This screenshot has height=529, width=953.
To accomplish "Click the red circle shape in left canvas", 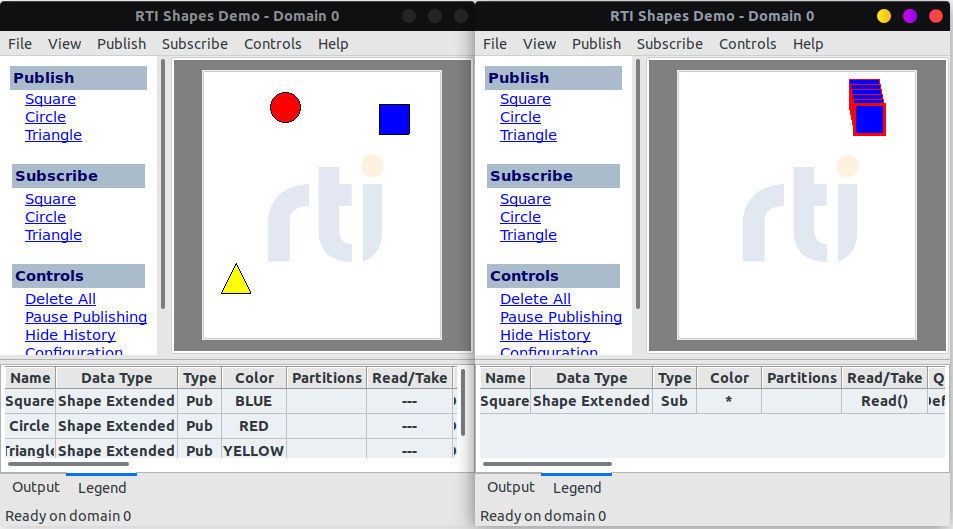I will click(285, 108).
